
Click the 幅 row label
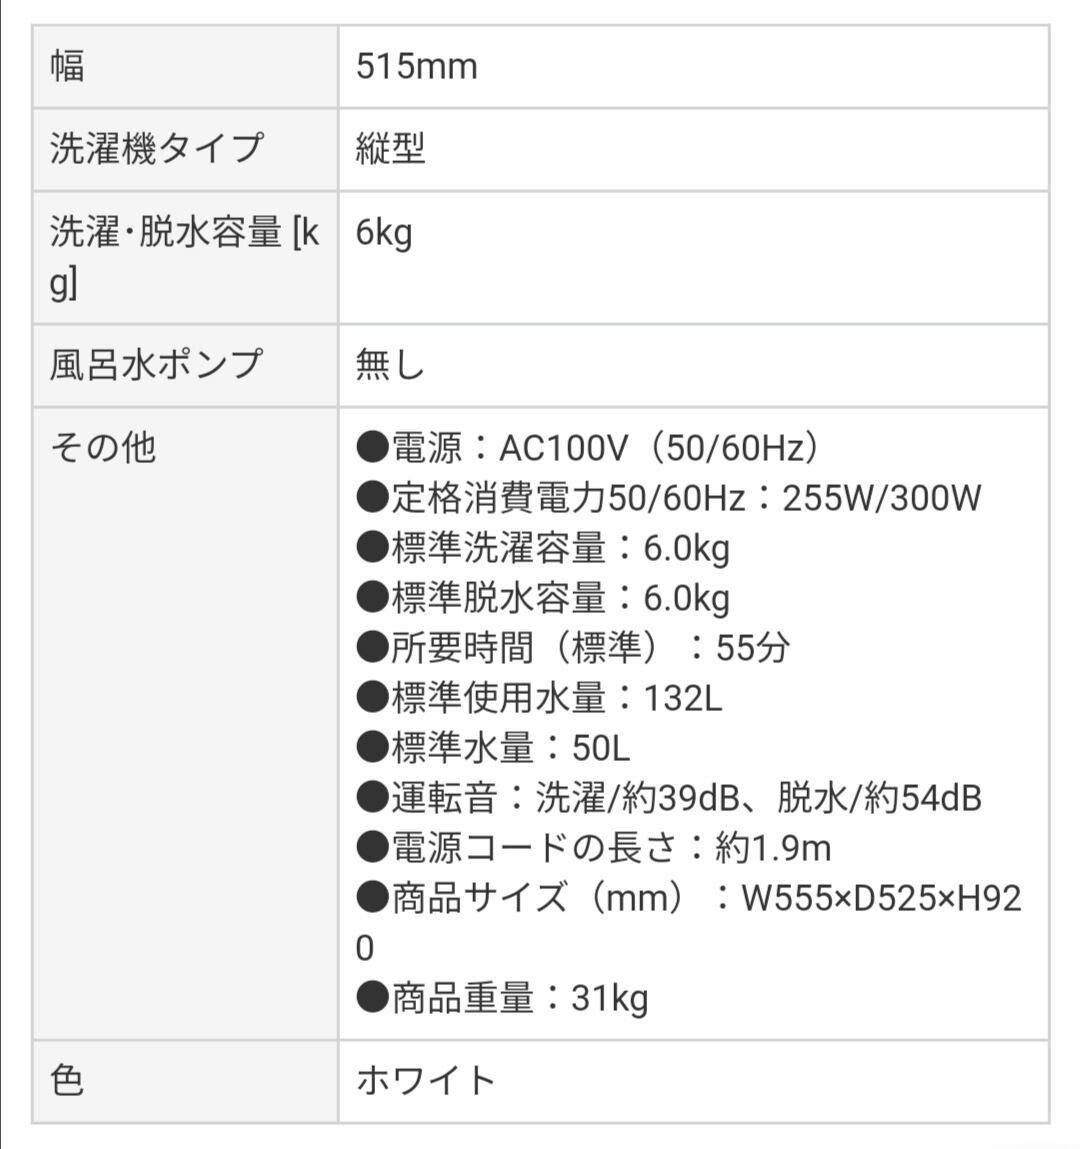[x=68, y=66]
